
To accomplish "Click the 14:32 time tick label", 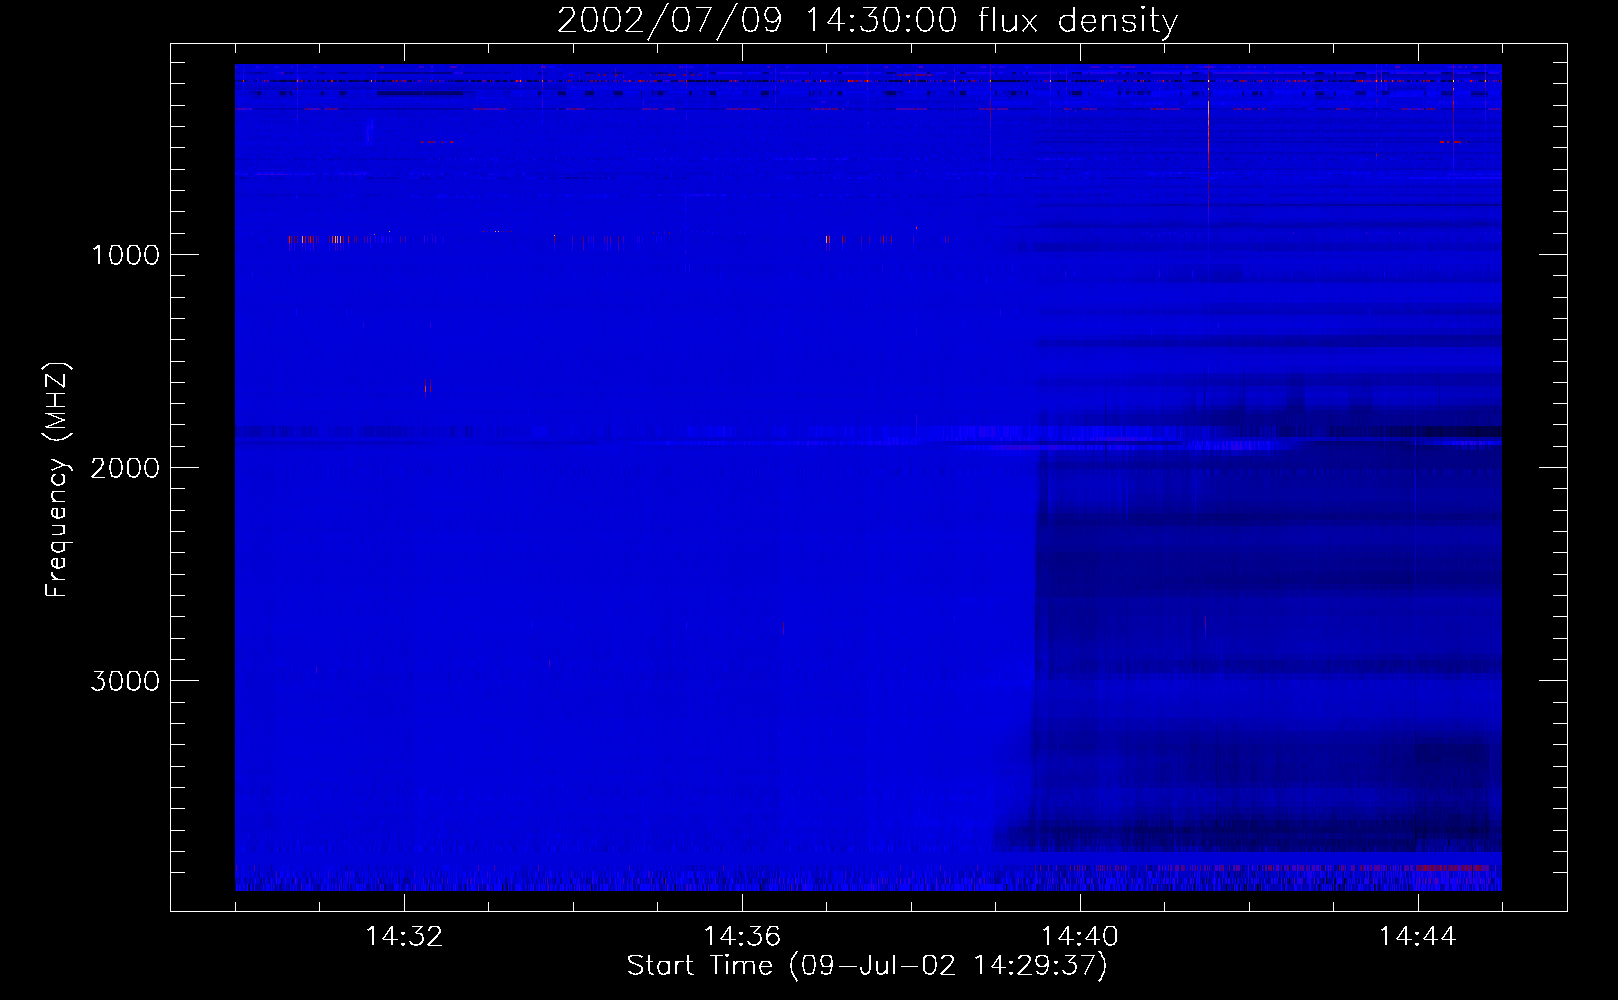I will click(x=404, y=937).
